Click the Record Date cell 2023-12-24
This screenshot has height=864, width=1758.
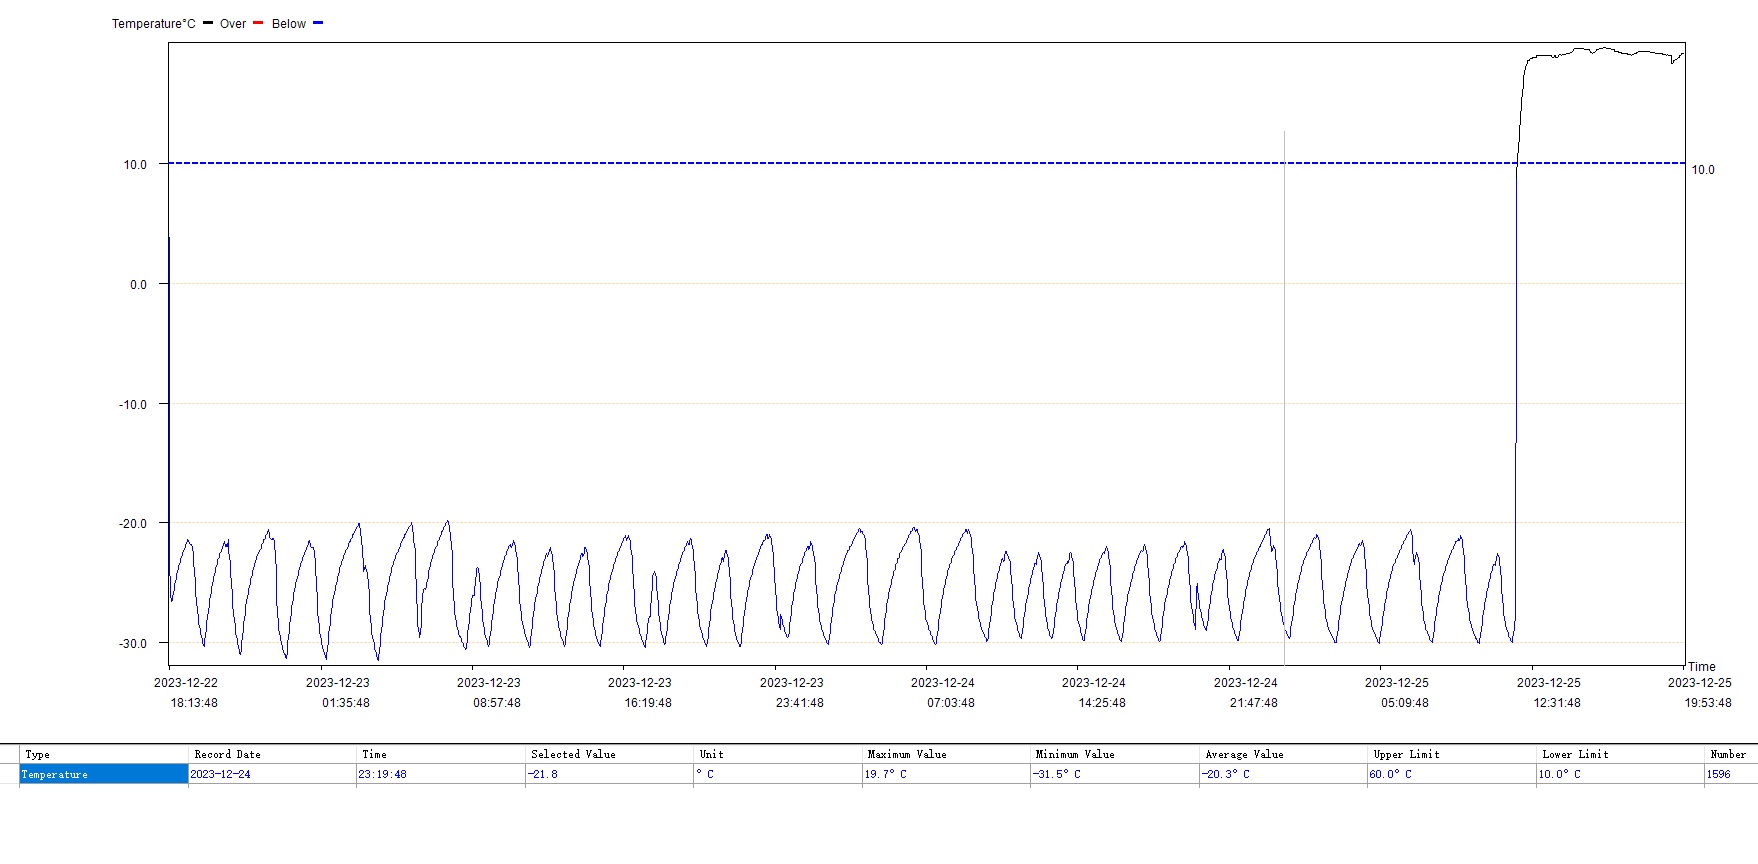(x=272, y=774)
